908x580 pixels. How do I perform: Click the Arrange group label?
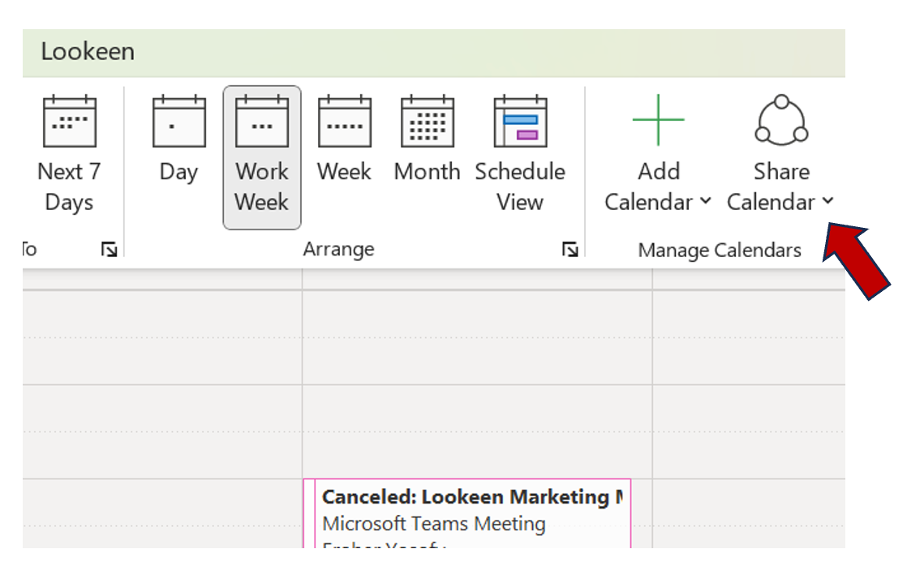[338, 250]
